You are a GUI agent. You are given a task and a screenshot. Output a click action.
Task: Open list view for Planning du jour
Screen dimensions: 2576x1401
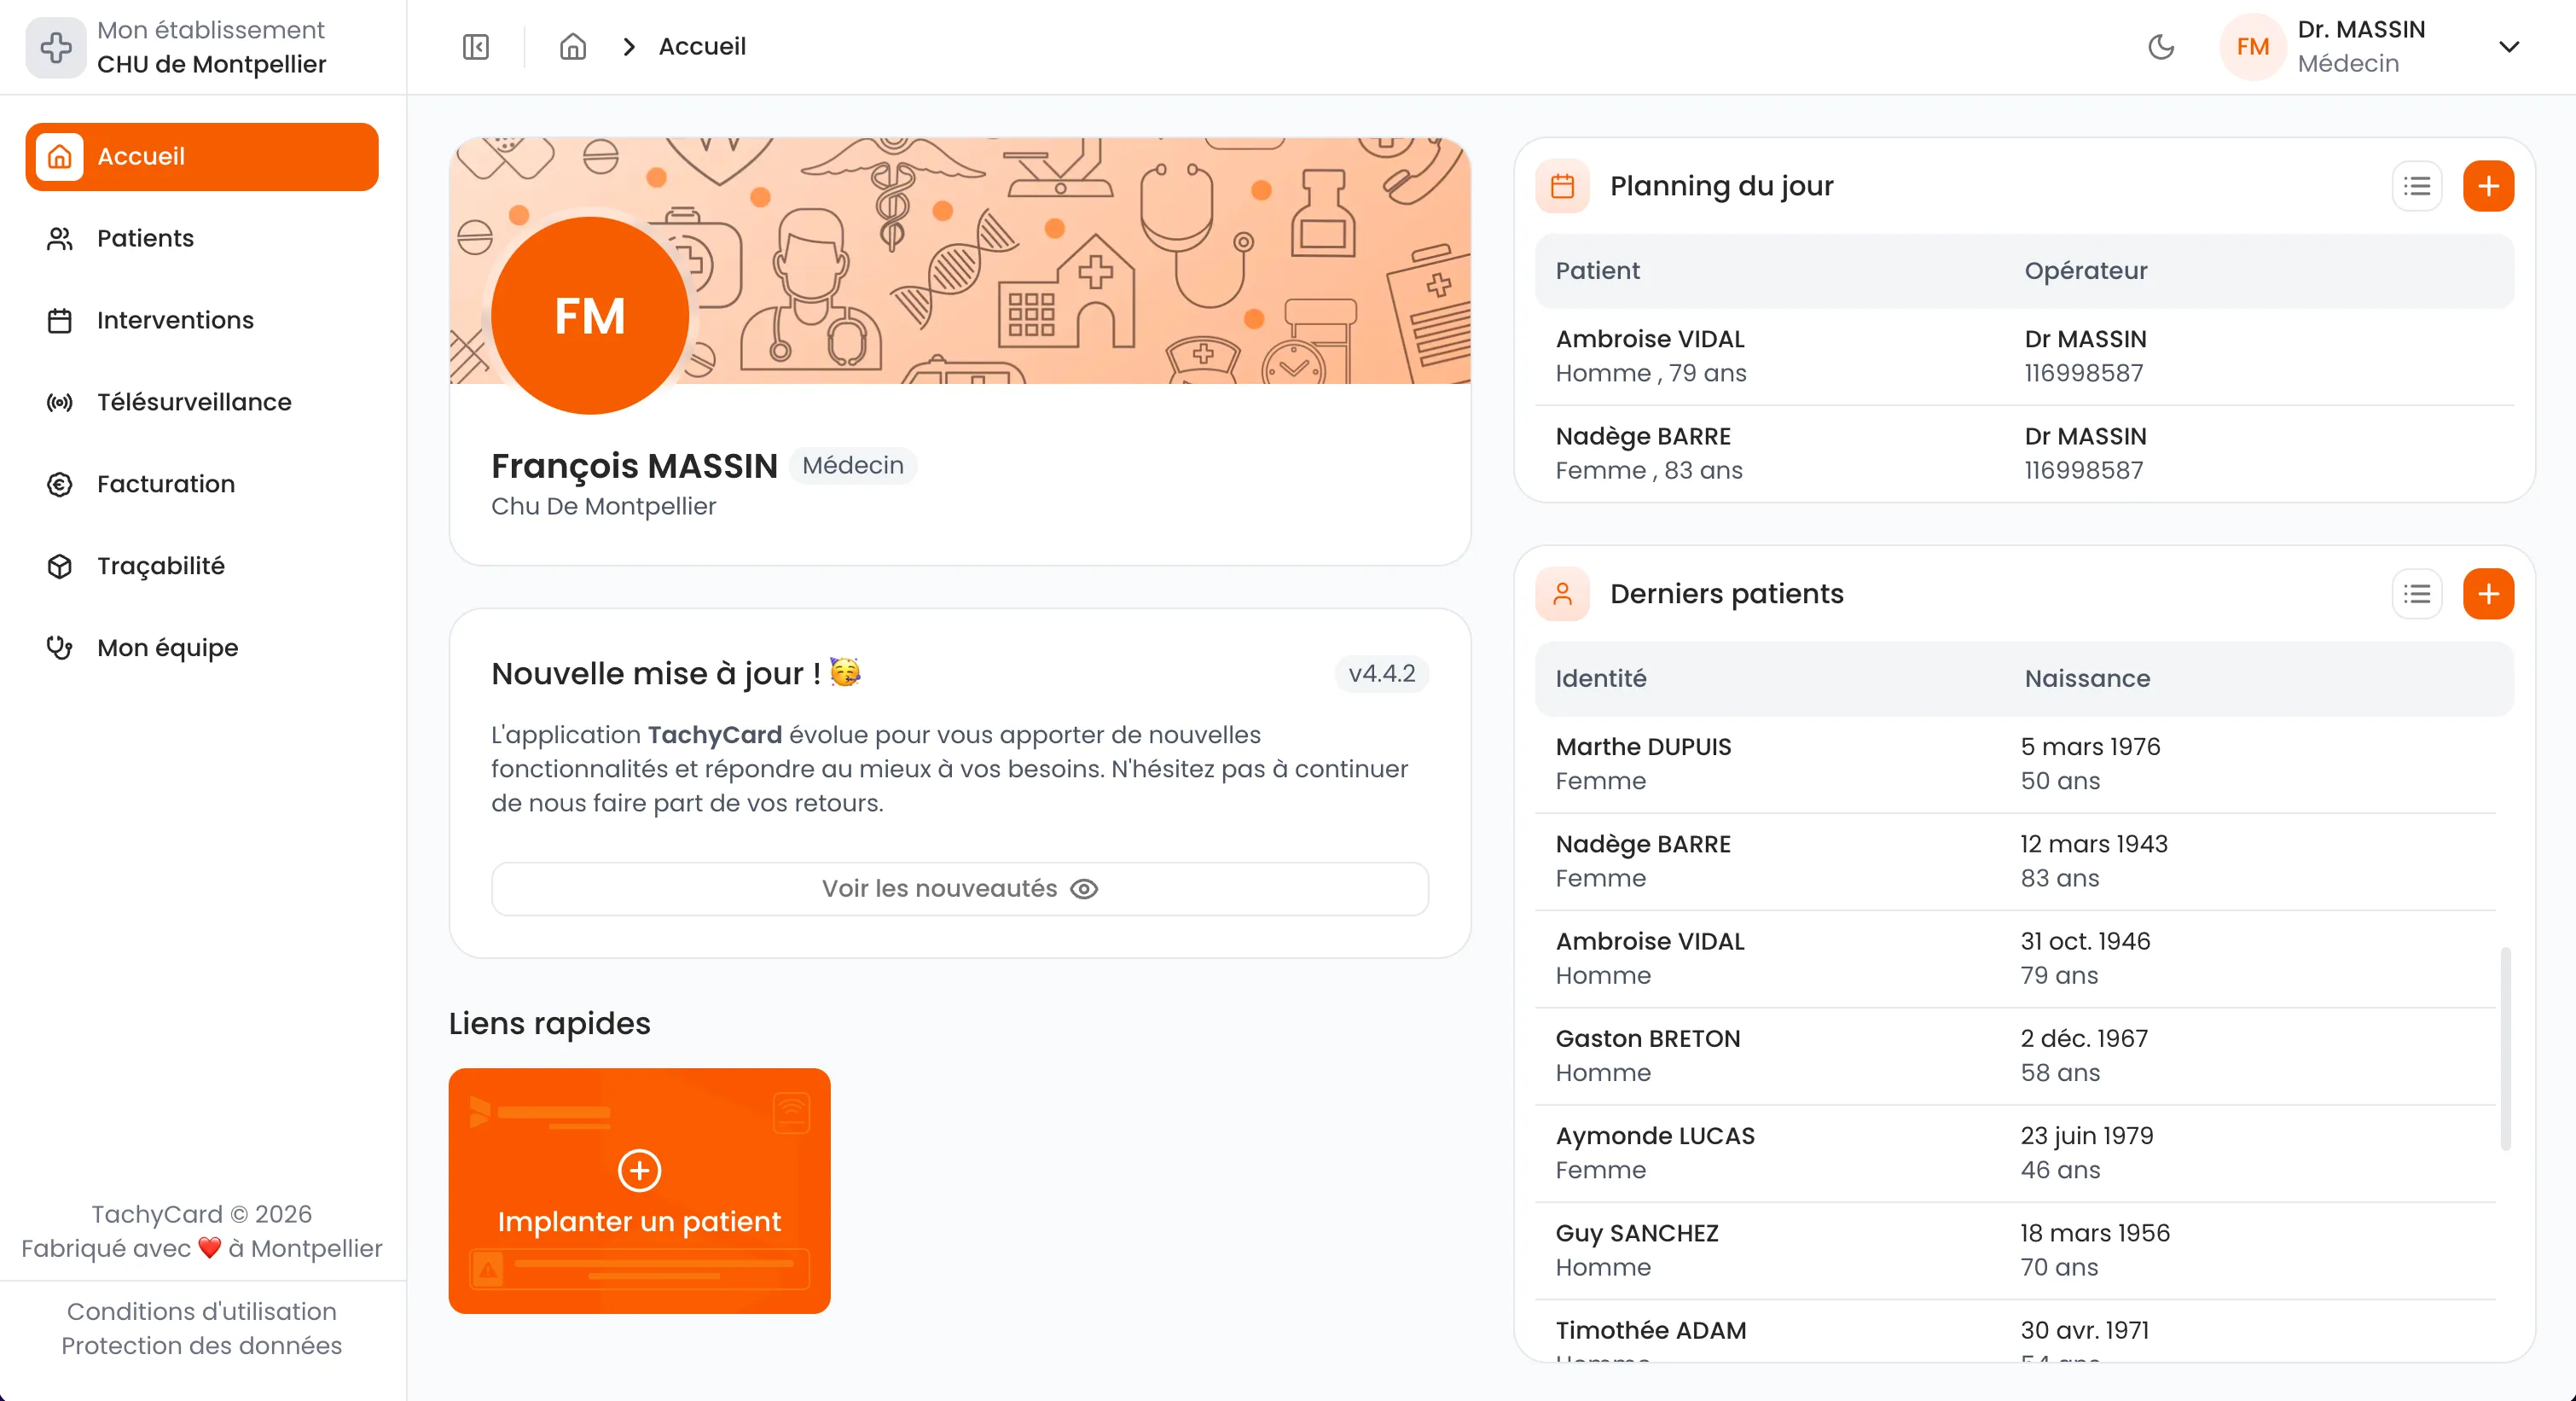click(2417, 186)
